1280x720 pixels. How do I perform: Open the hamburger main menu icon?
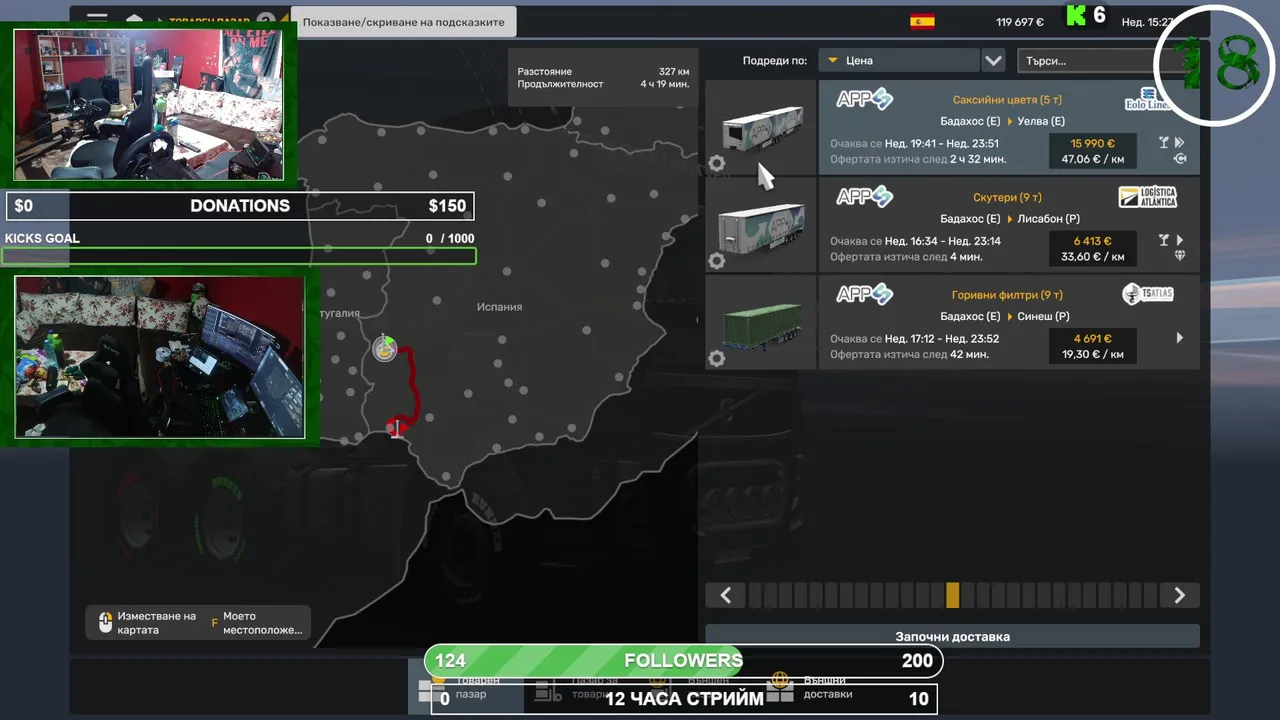pyautogui.click(x=97, y=18)
